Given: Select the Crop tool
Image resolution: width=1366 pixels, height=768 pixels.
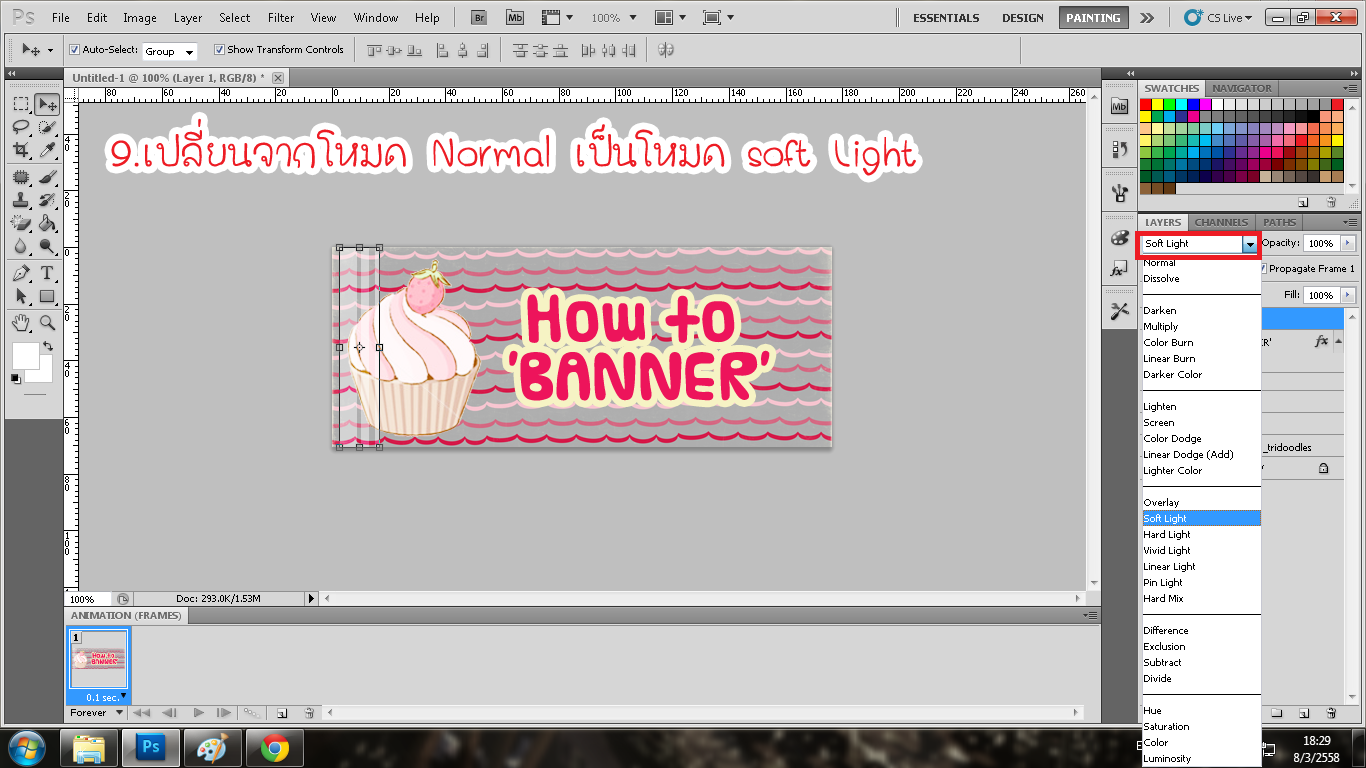Looking at the screenshot, I should 20,150.
